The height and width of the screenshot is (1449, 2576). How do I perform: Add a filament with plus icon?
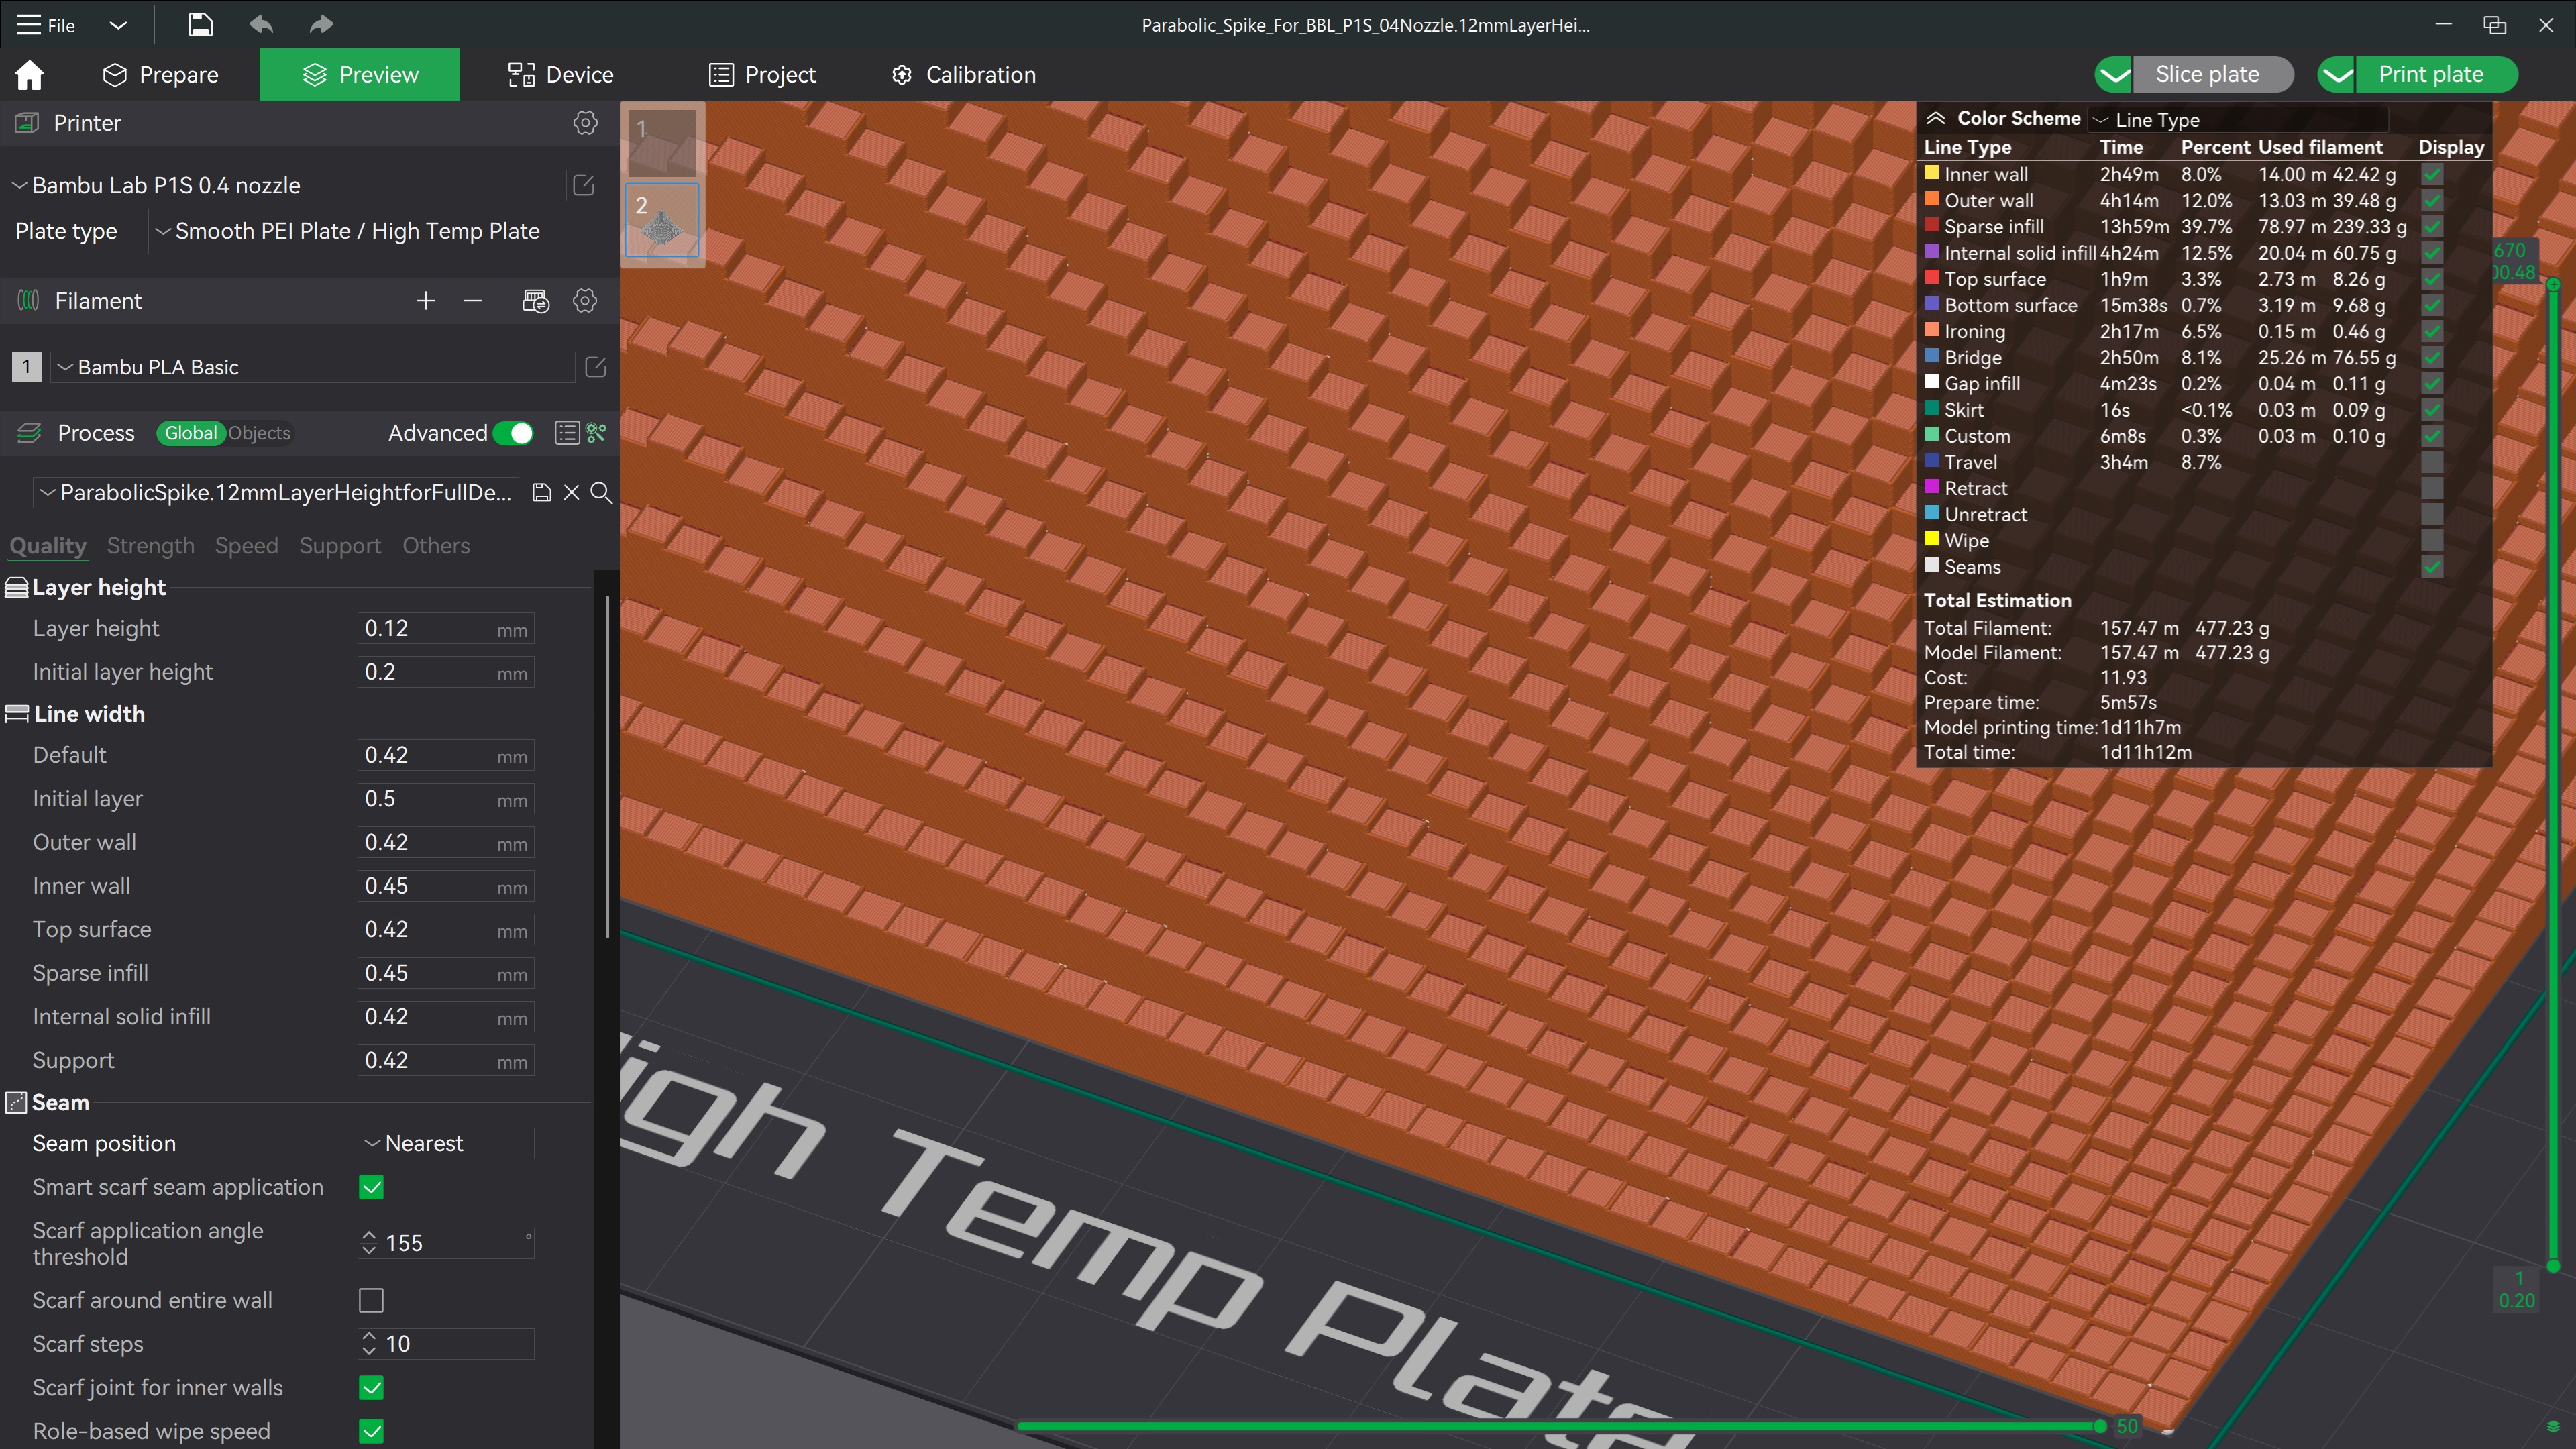pyautogui.click(x=426, y=301)
